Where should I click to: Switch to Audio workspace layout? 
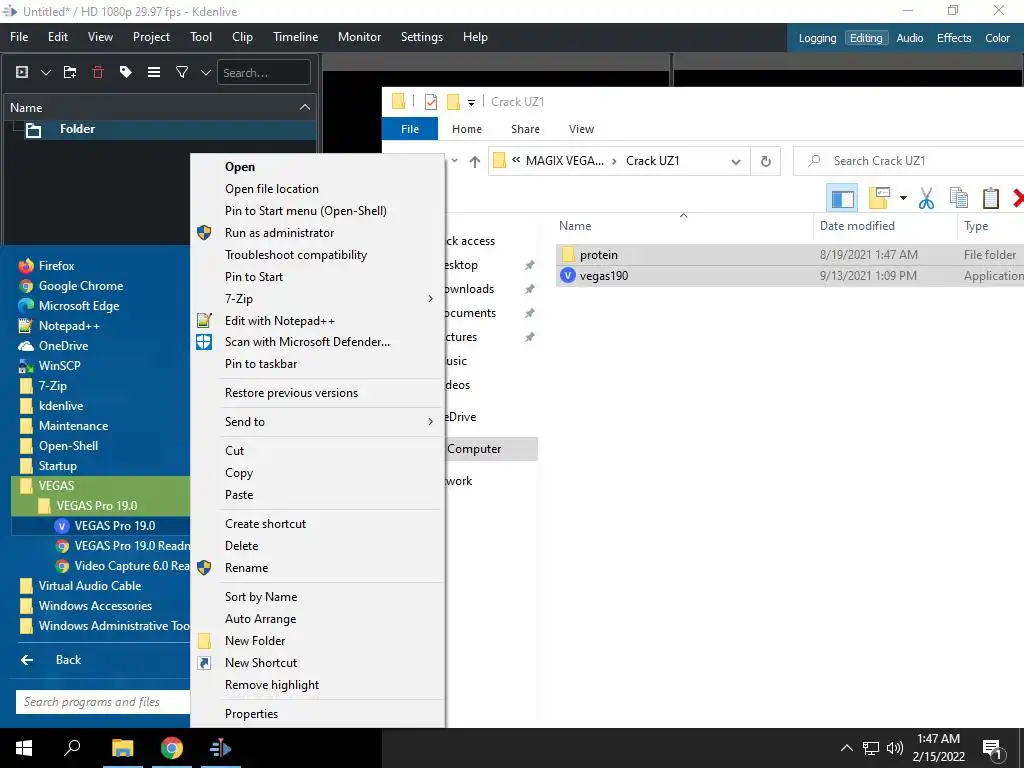[909, 38]
